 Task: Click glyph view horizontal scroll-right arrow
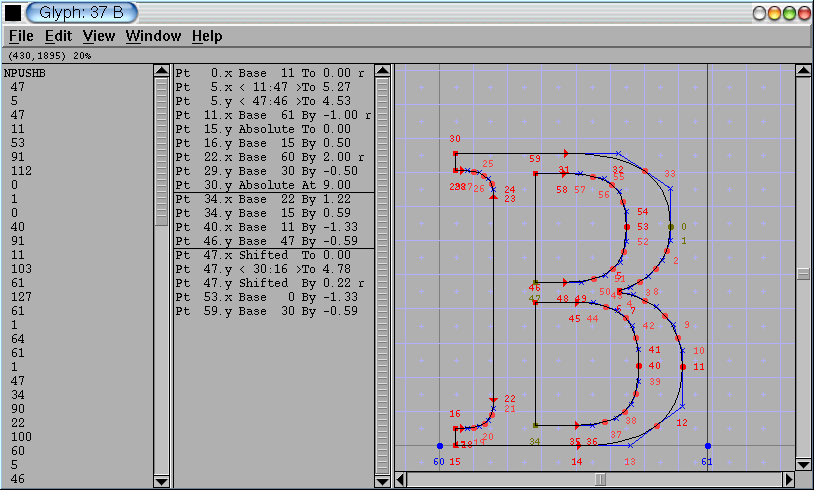pyautogui.click(x=787, y=480)
